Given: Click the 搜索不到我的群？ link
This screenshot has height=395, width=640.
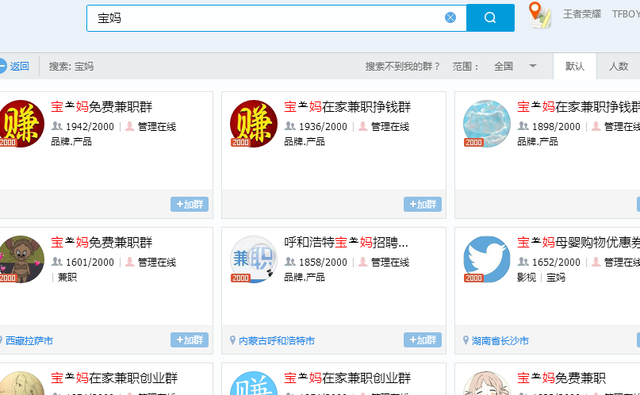Looking at the screenshot, I should point(402,66).
